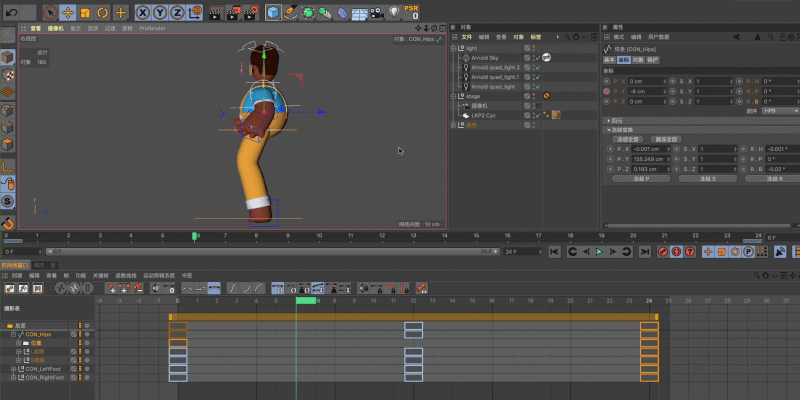
Task: Click the 冻结 S button
Action: pyautogui.click(x=708, y=179)
